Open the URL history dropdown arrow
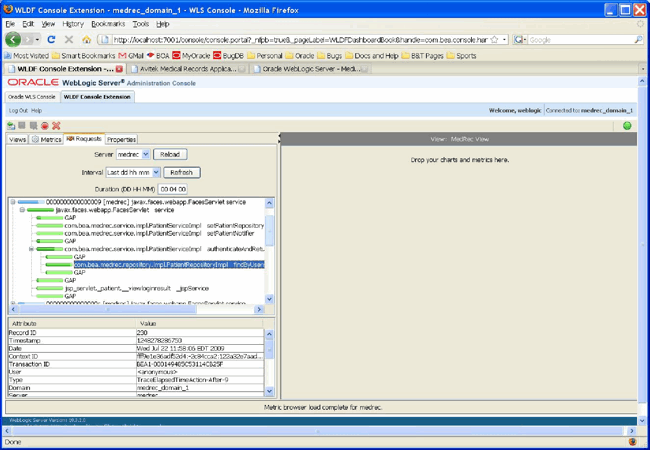Image resolution: width=650 pixels, height=450 pixels. pos(504,40)
